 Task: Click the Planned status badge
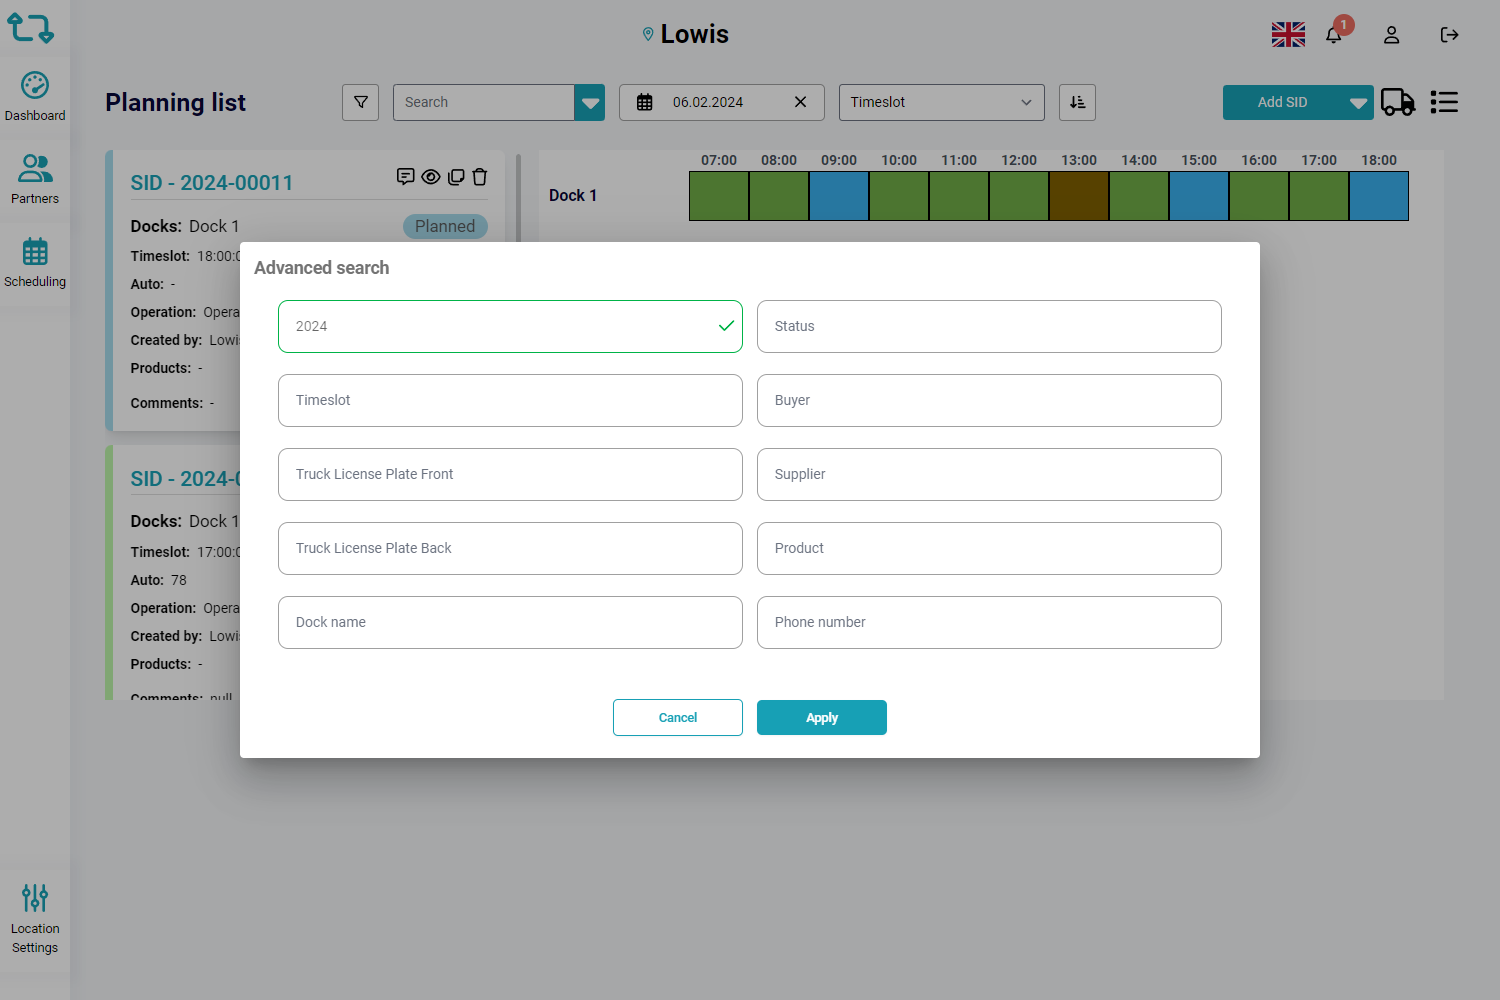445,227
